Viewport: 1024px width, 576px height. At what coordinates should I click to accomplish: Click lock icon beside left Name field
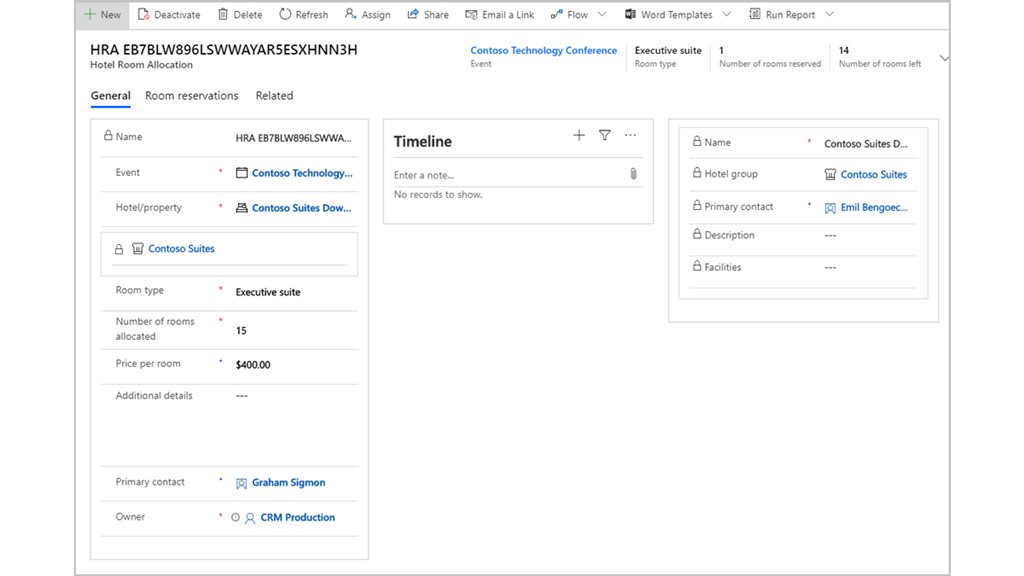click(108, 135)
